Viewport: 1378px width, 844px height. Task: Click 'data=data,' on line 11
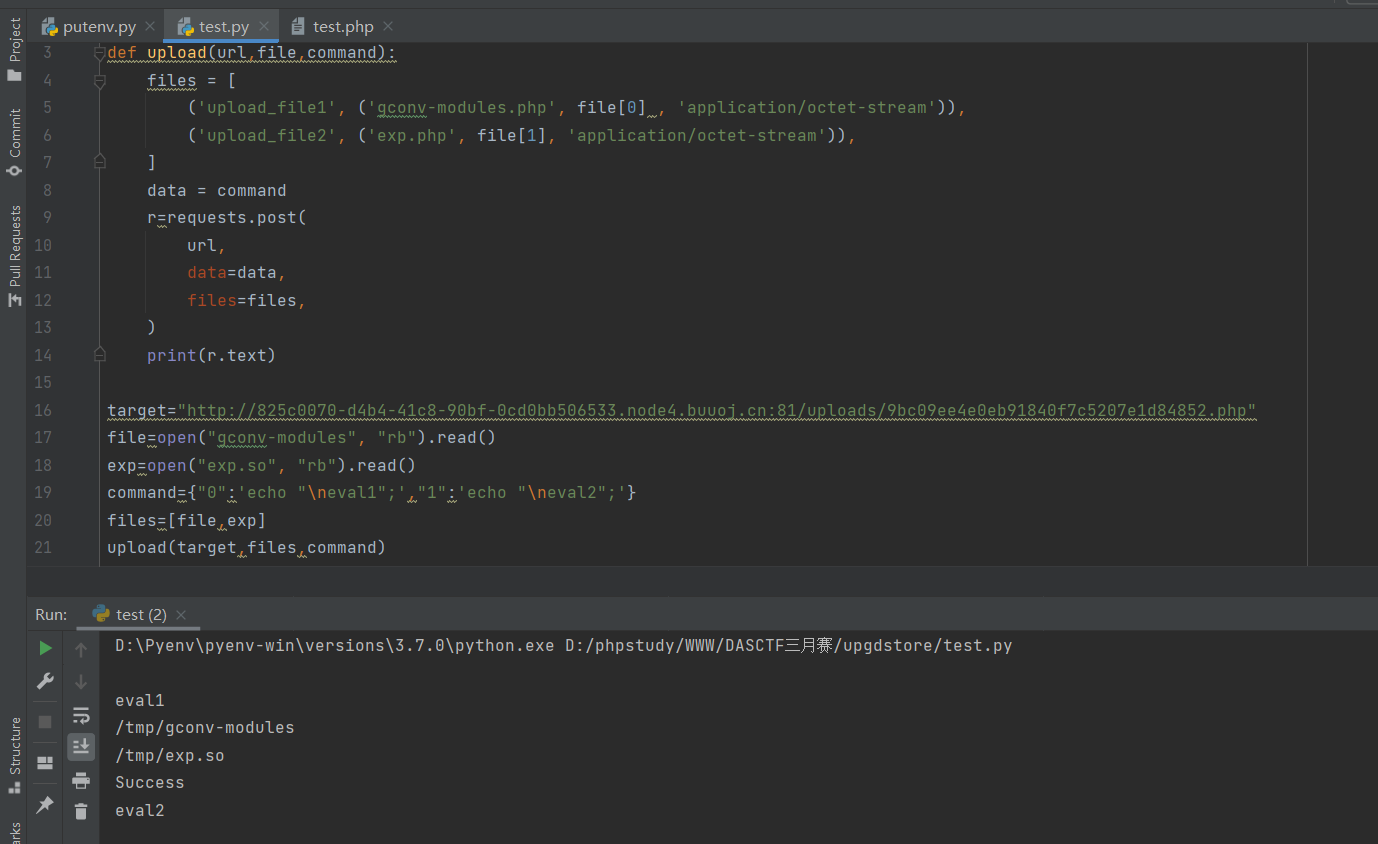(x=236, y=272)
